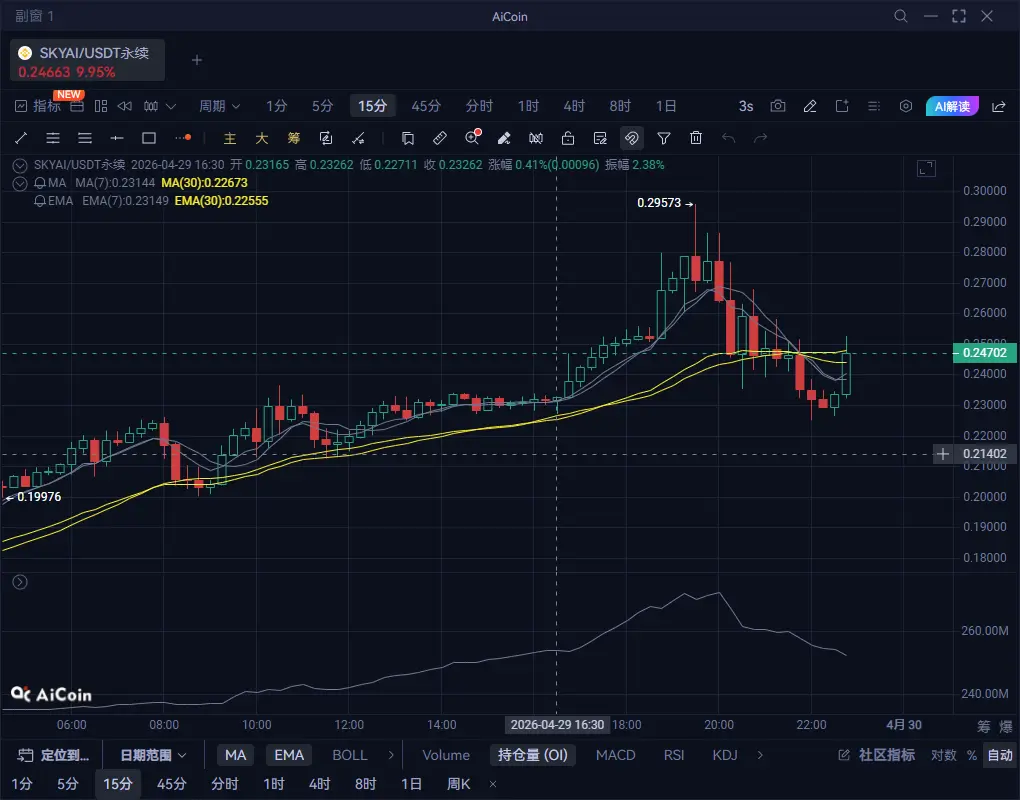1020x800 pixels.
Task: Select the 周K timeframe in bottom bar
Action: pyautogui.click(x=459, y=784)
